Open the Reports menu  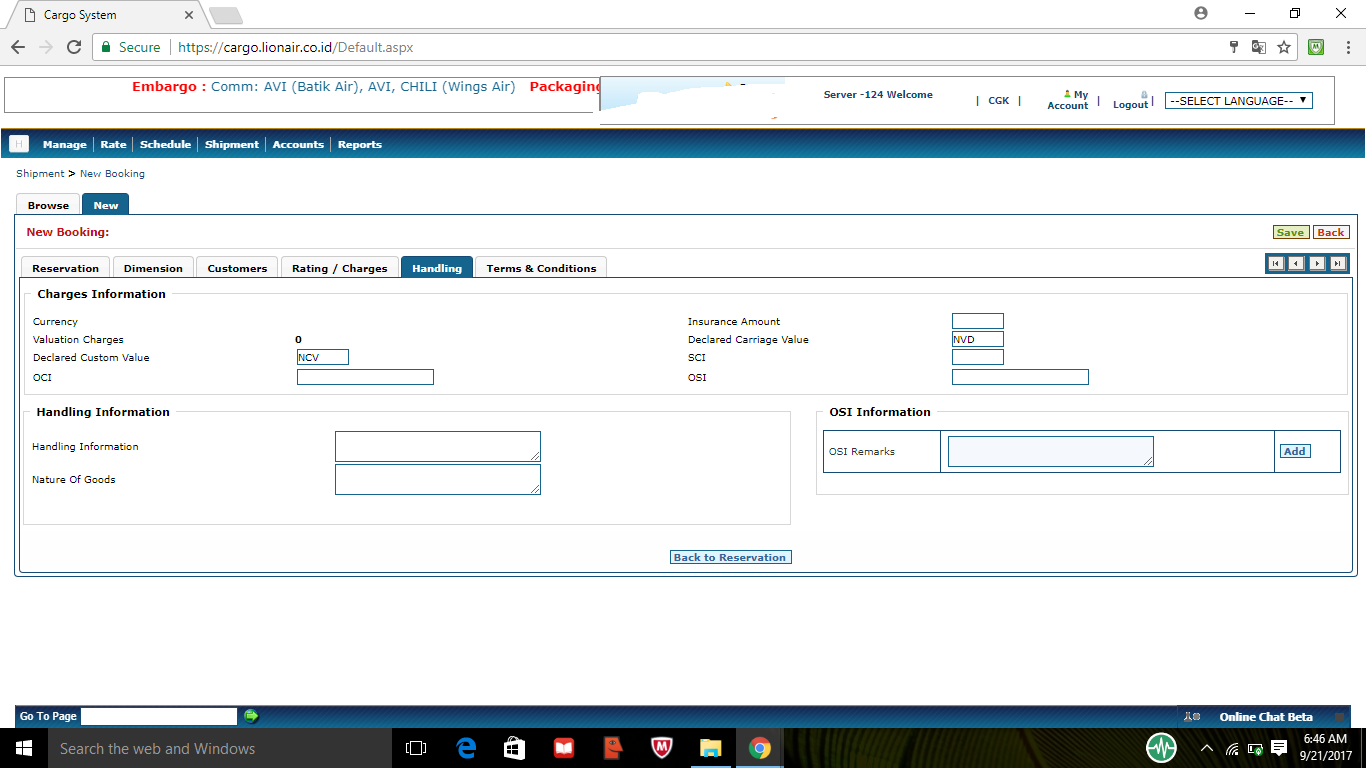(359, 144)
